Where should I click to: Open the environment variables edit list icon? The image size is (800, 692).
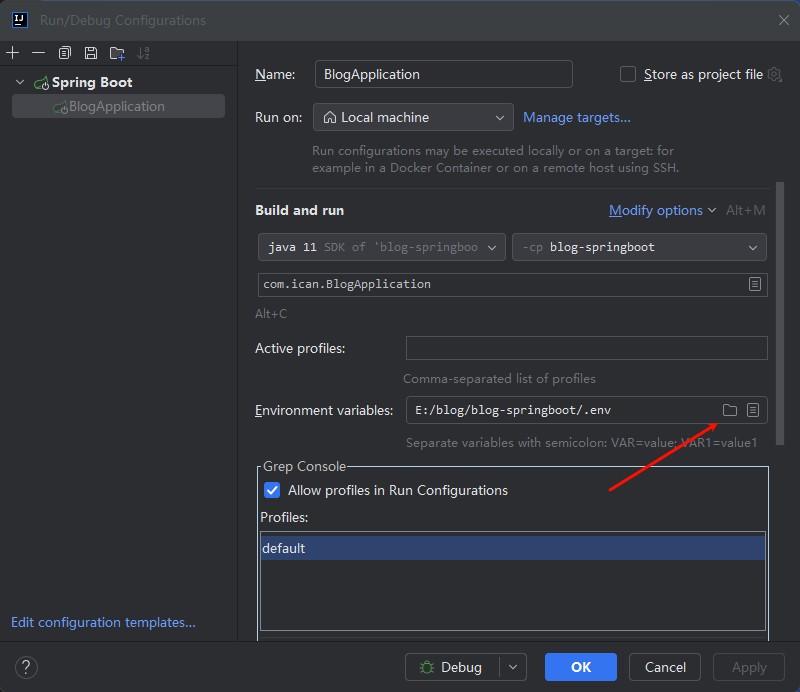(x=754, y=410)
